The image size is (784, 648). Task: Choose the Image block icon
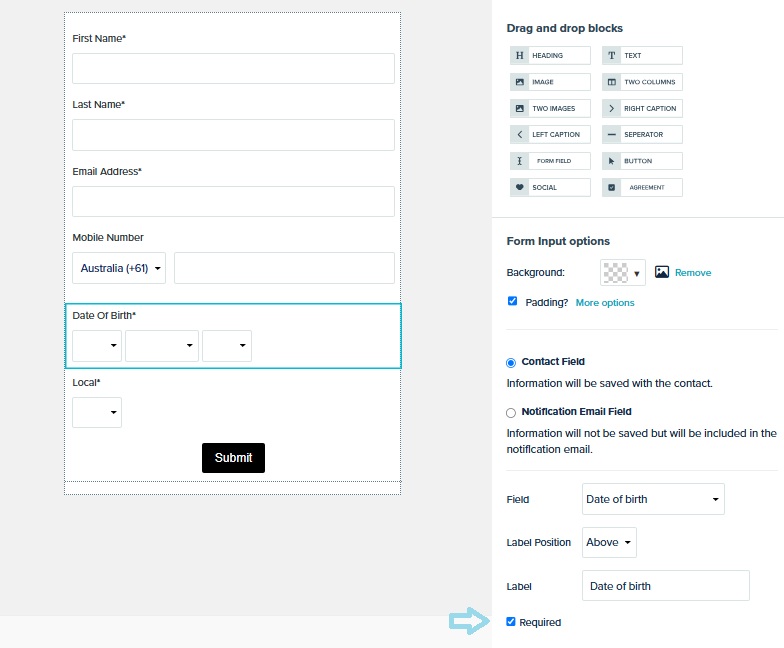[x=520, y=82]
